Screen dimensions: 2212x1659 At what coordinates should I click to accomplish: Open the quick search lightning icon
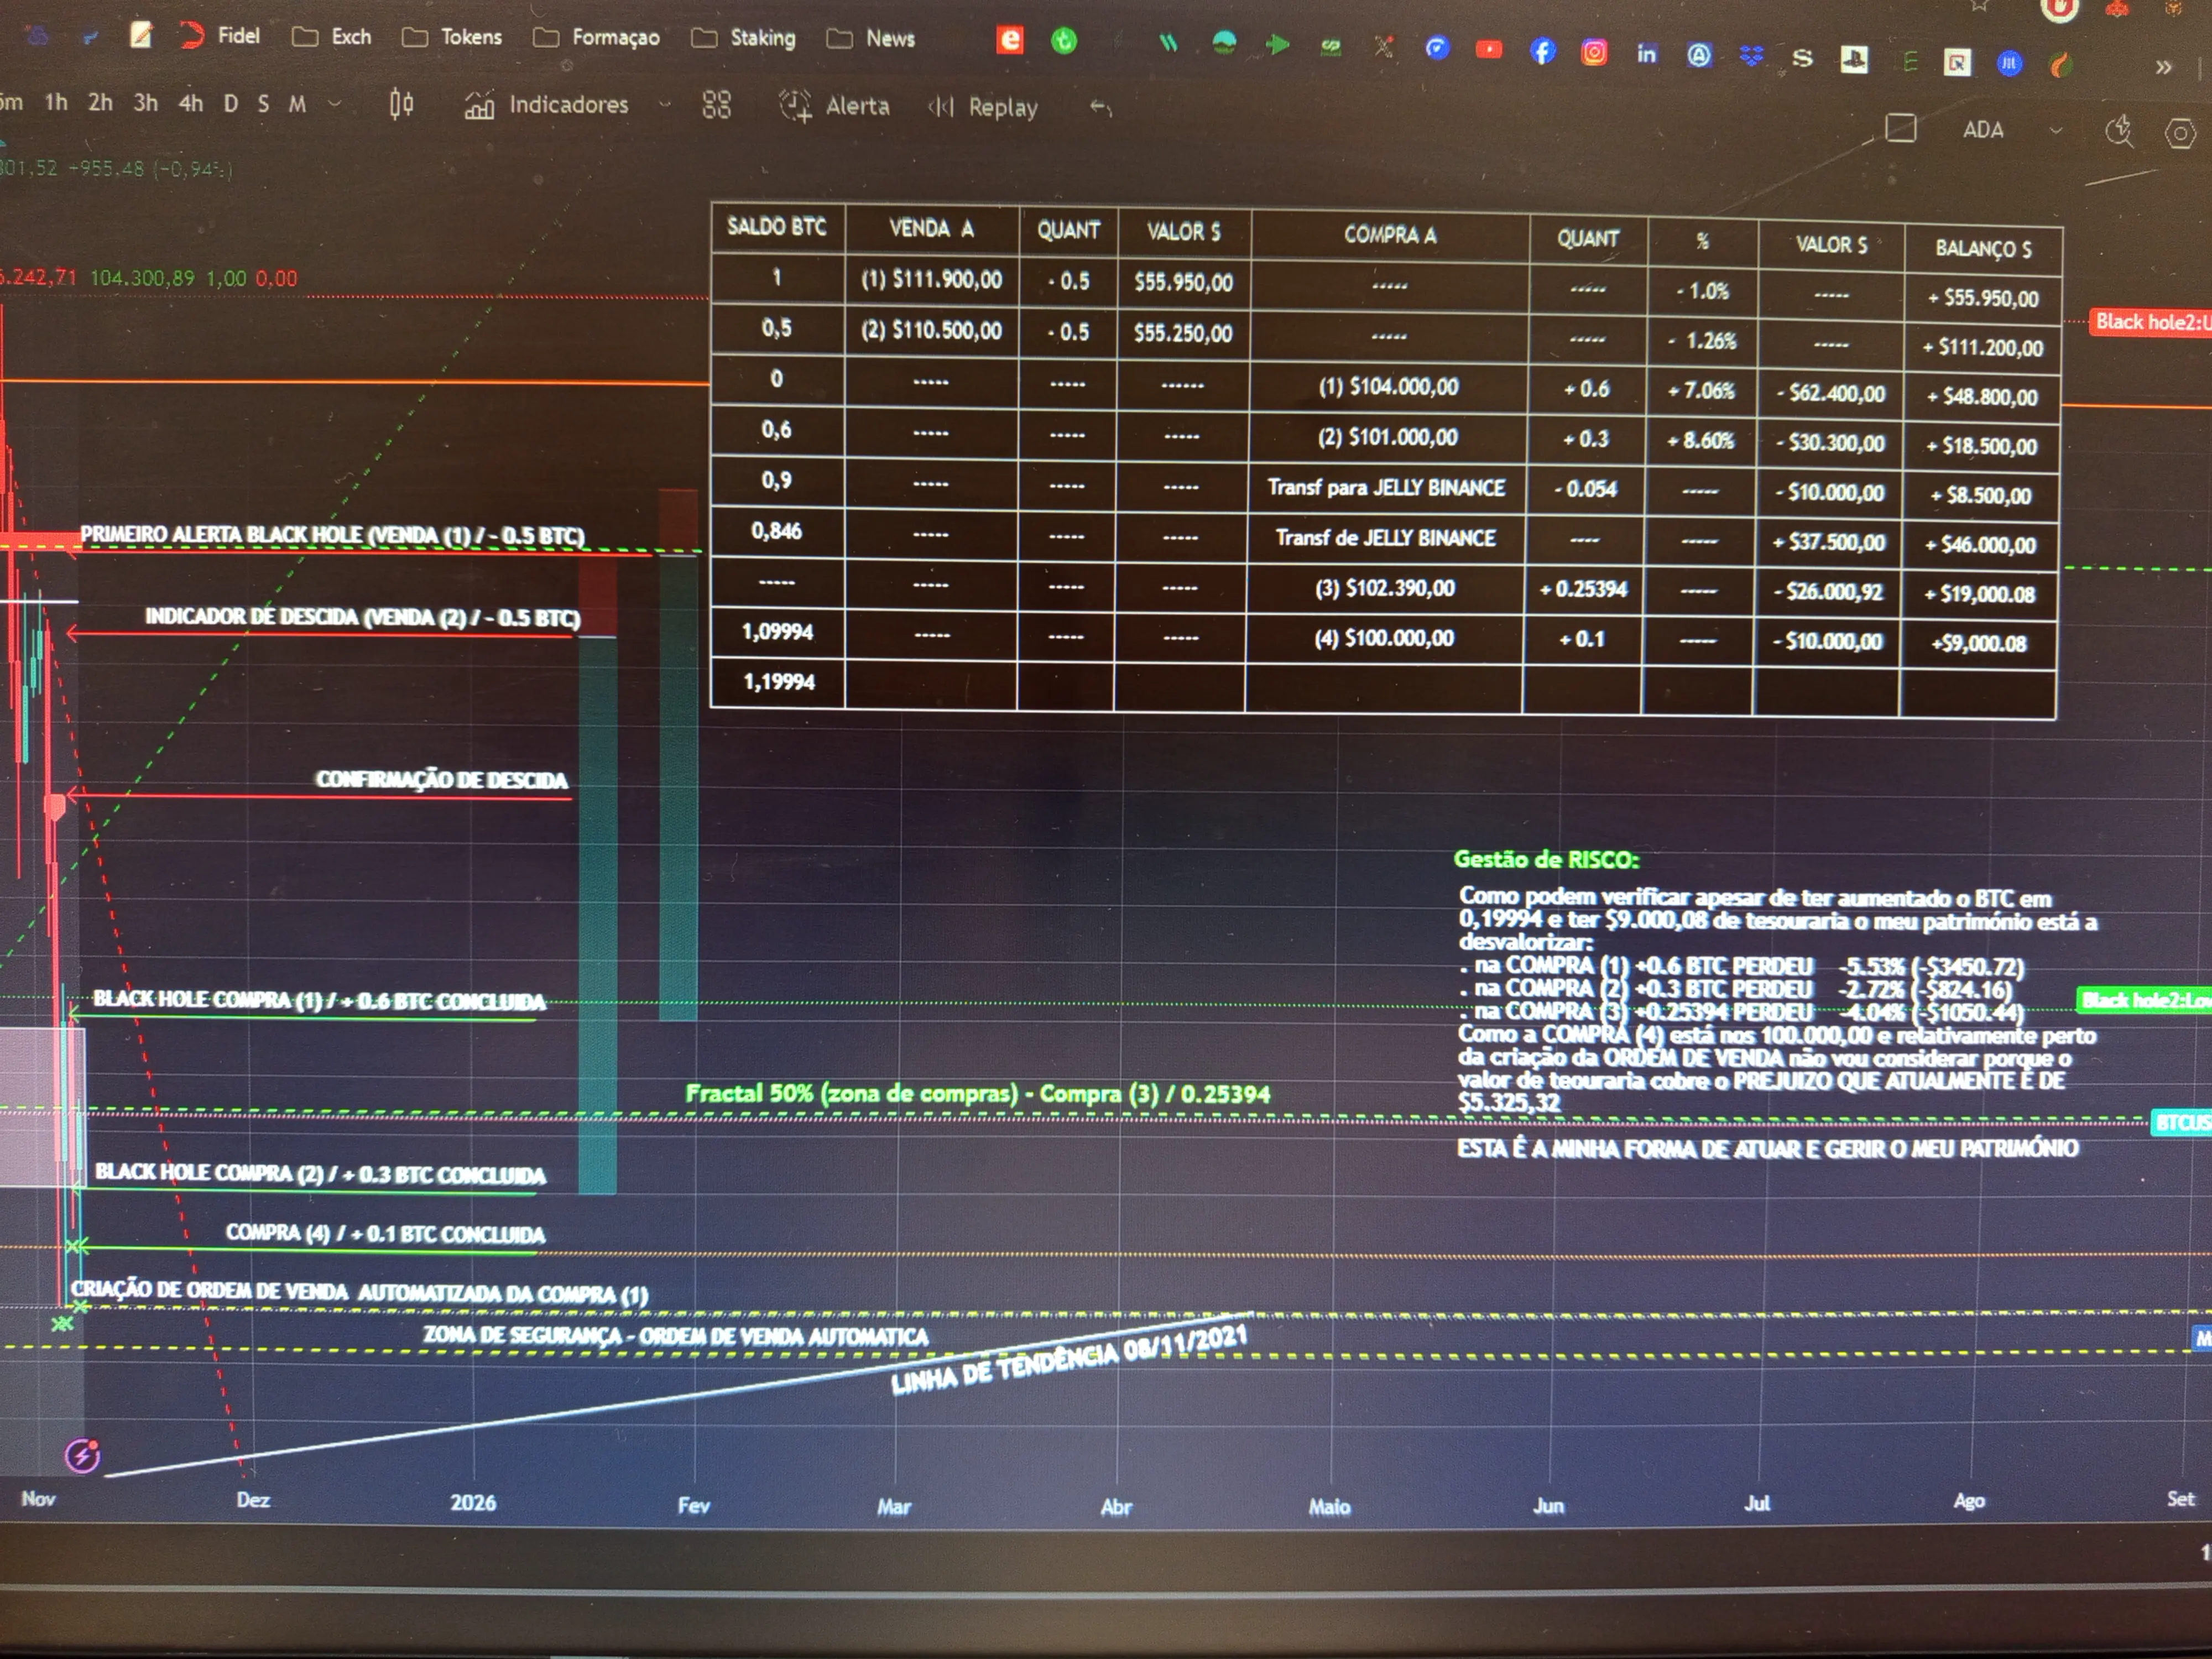[2119, 131]
